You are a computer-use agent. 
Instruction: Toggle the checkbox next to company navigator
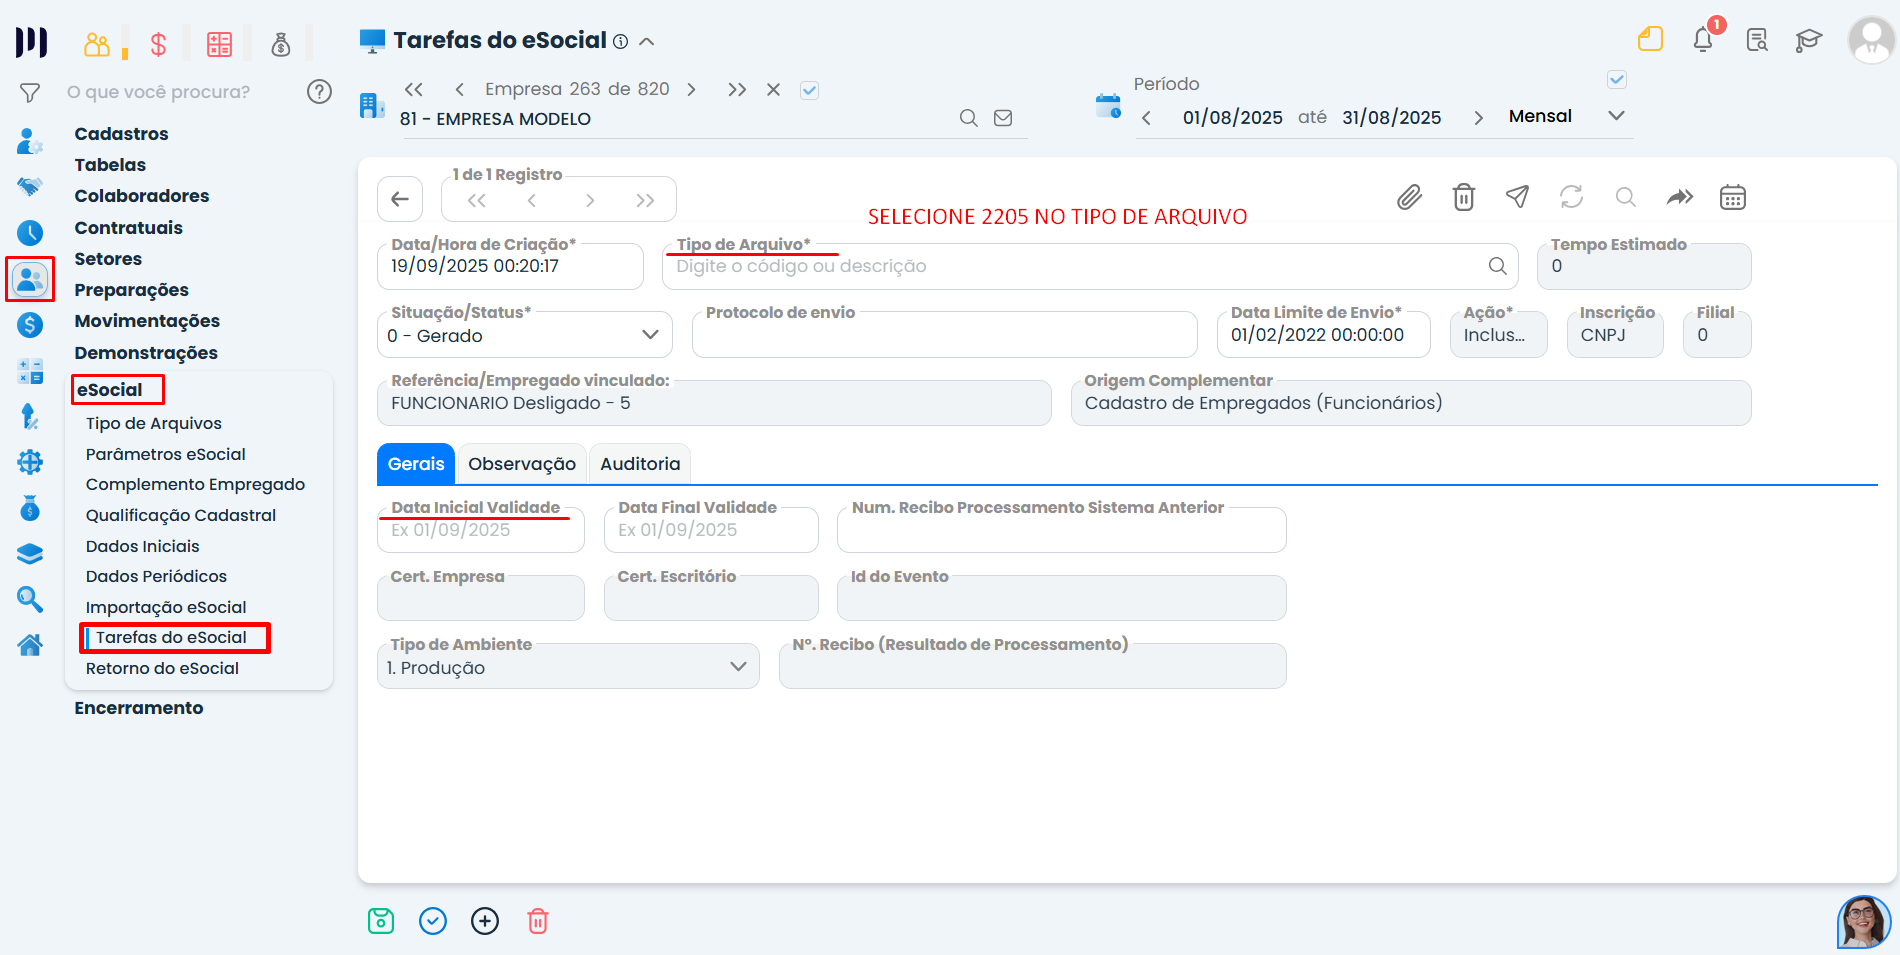tap(810, 90)
